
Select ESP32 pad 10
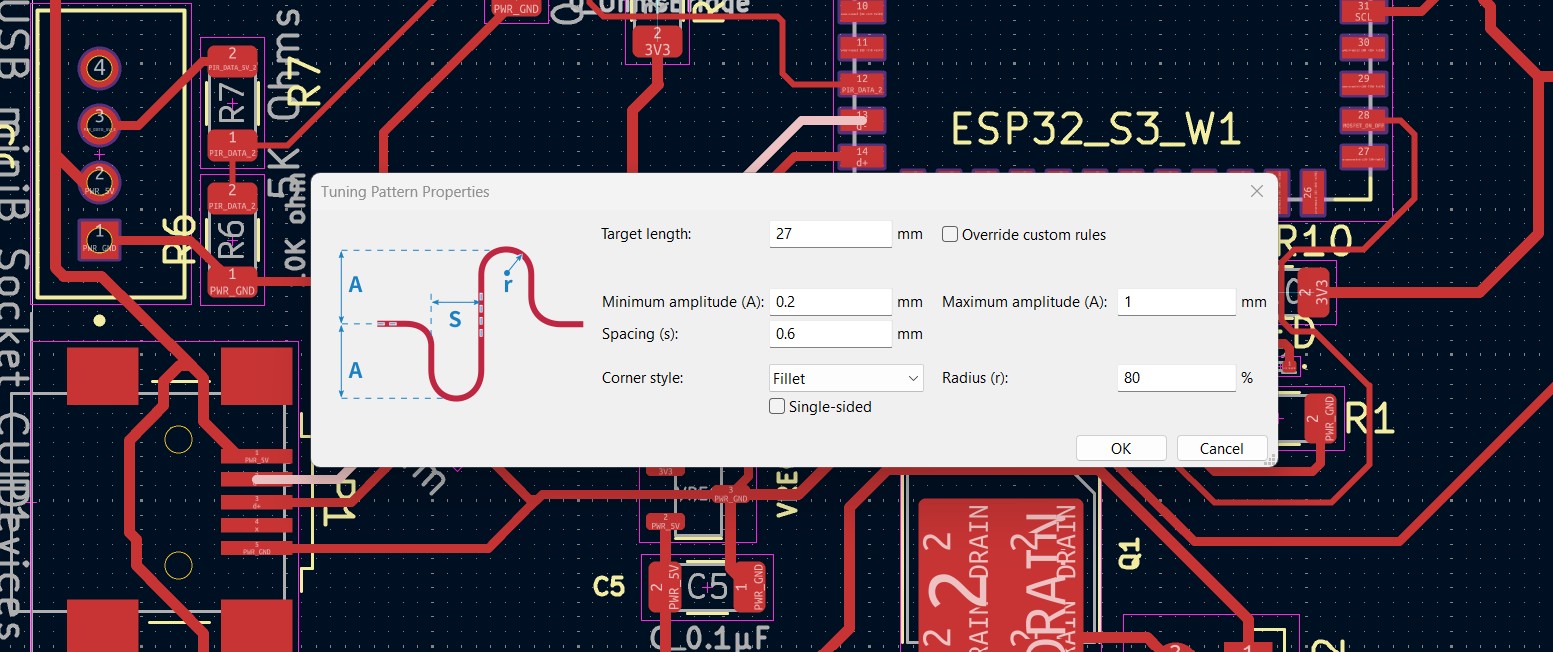[862, 11]
